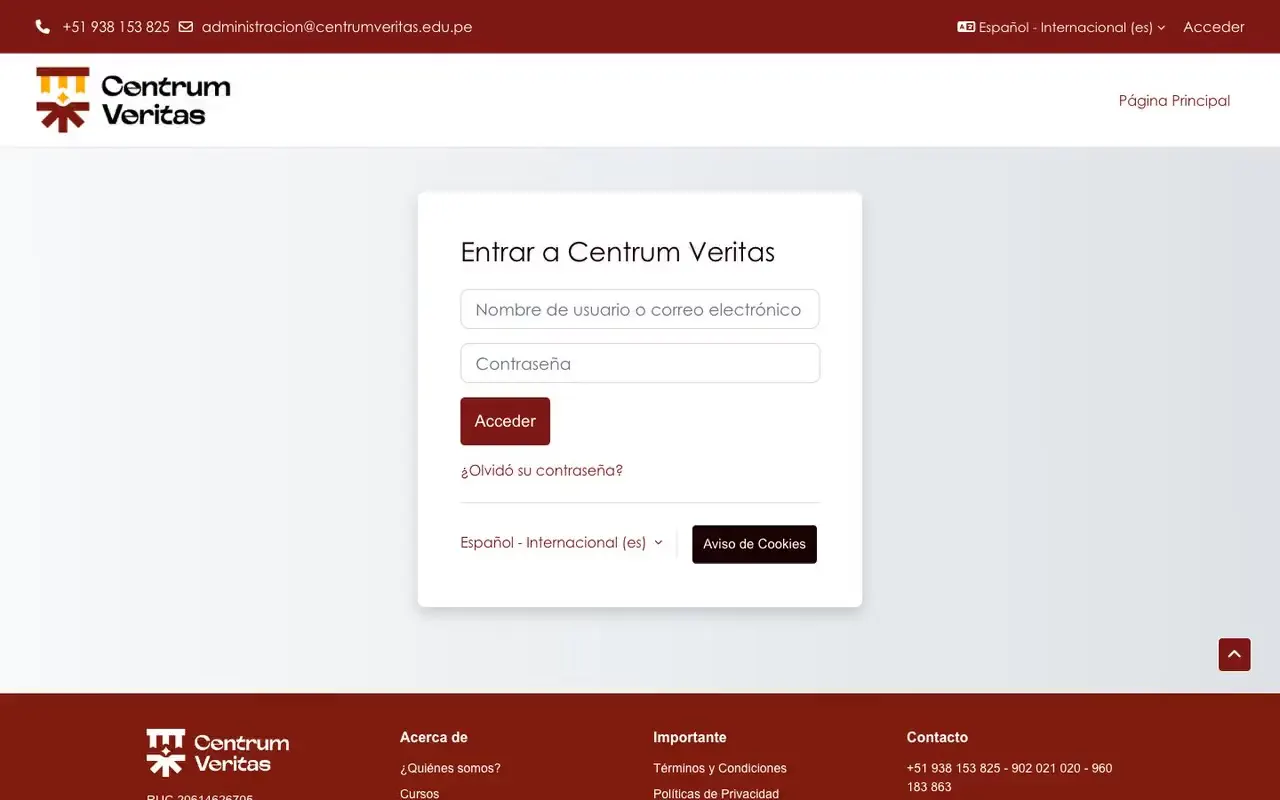Click the Aviso de Cookies button
This screenshot has height=800, width=1280.
click(754, 544)
